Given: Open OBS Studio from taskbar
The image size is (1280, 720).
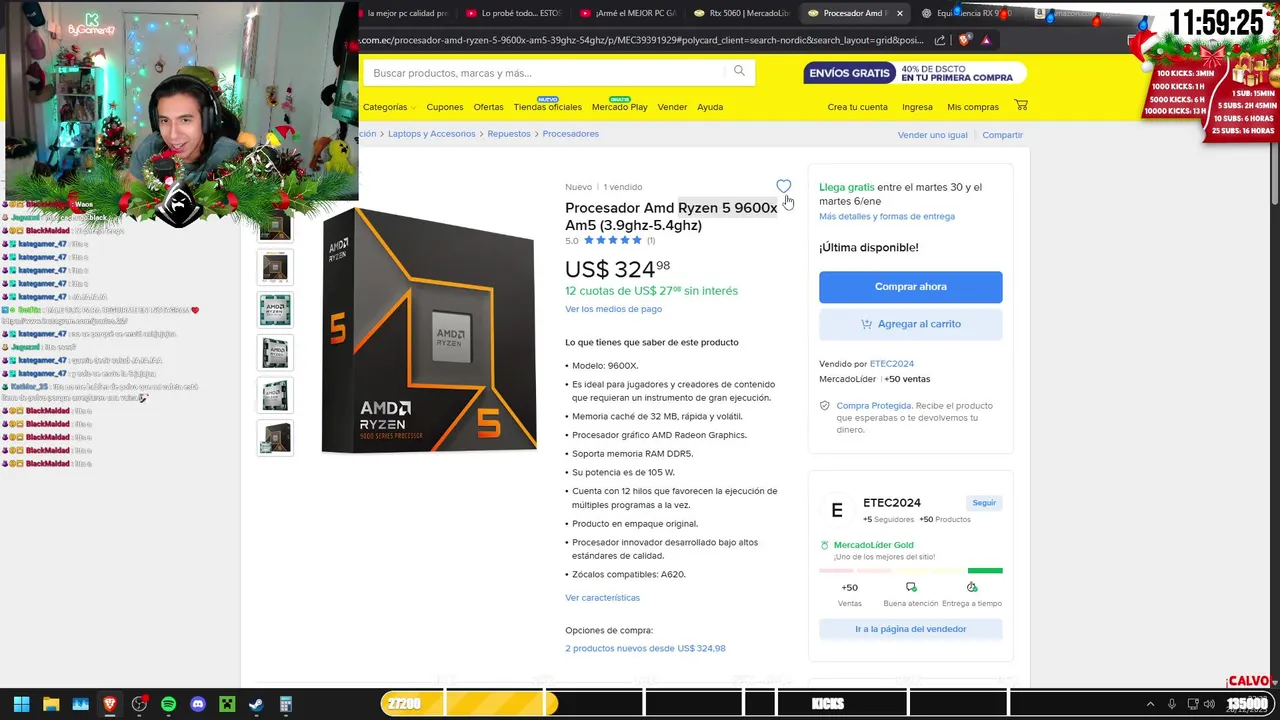Looking at the screenshot, I should [x=139, y=704].
